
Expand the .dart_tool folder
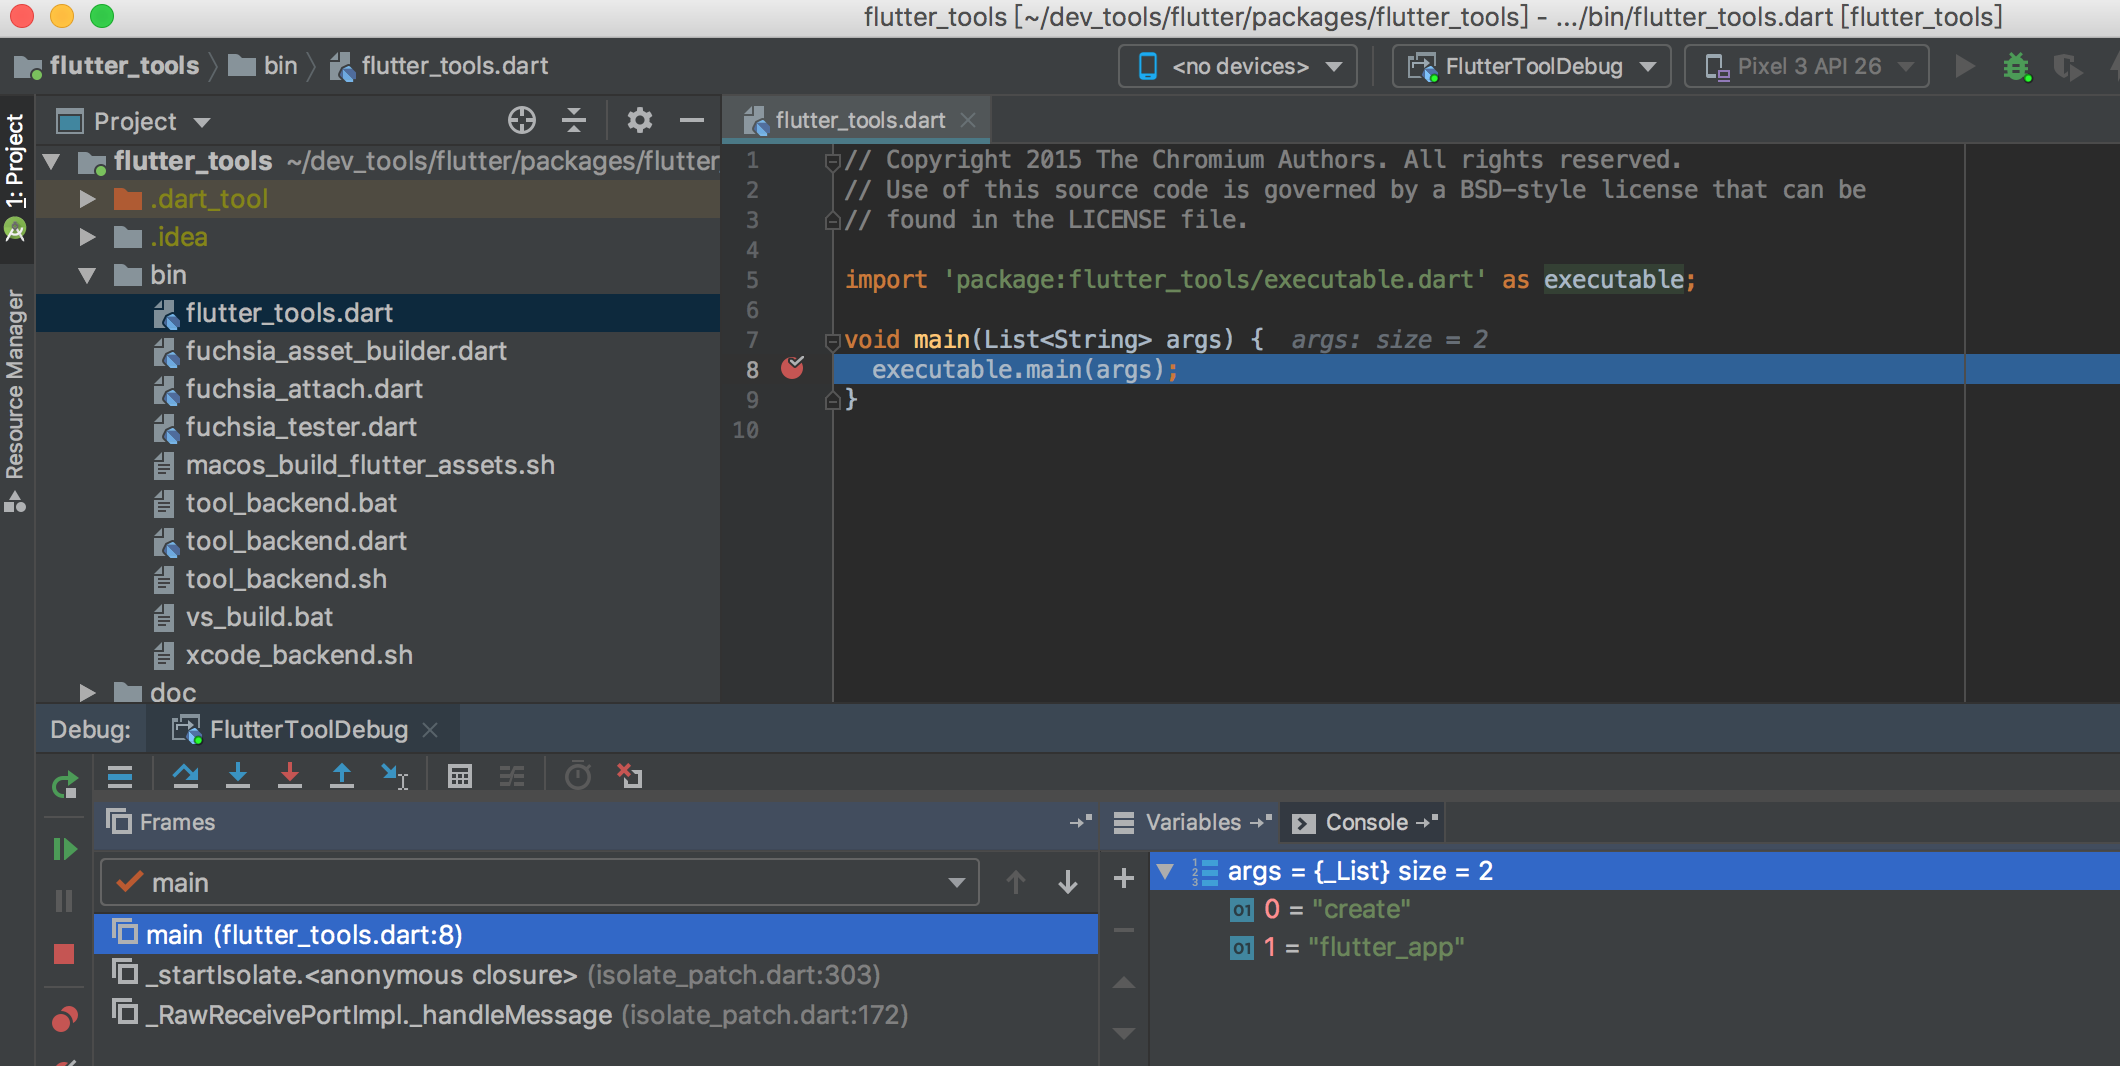[x=88, y=199]
